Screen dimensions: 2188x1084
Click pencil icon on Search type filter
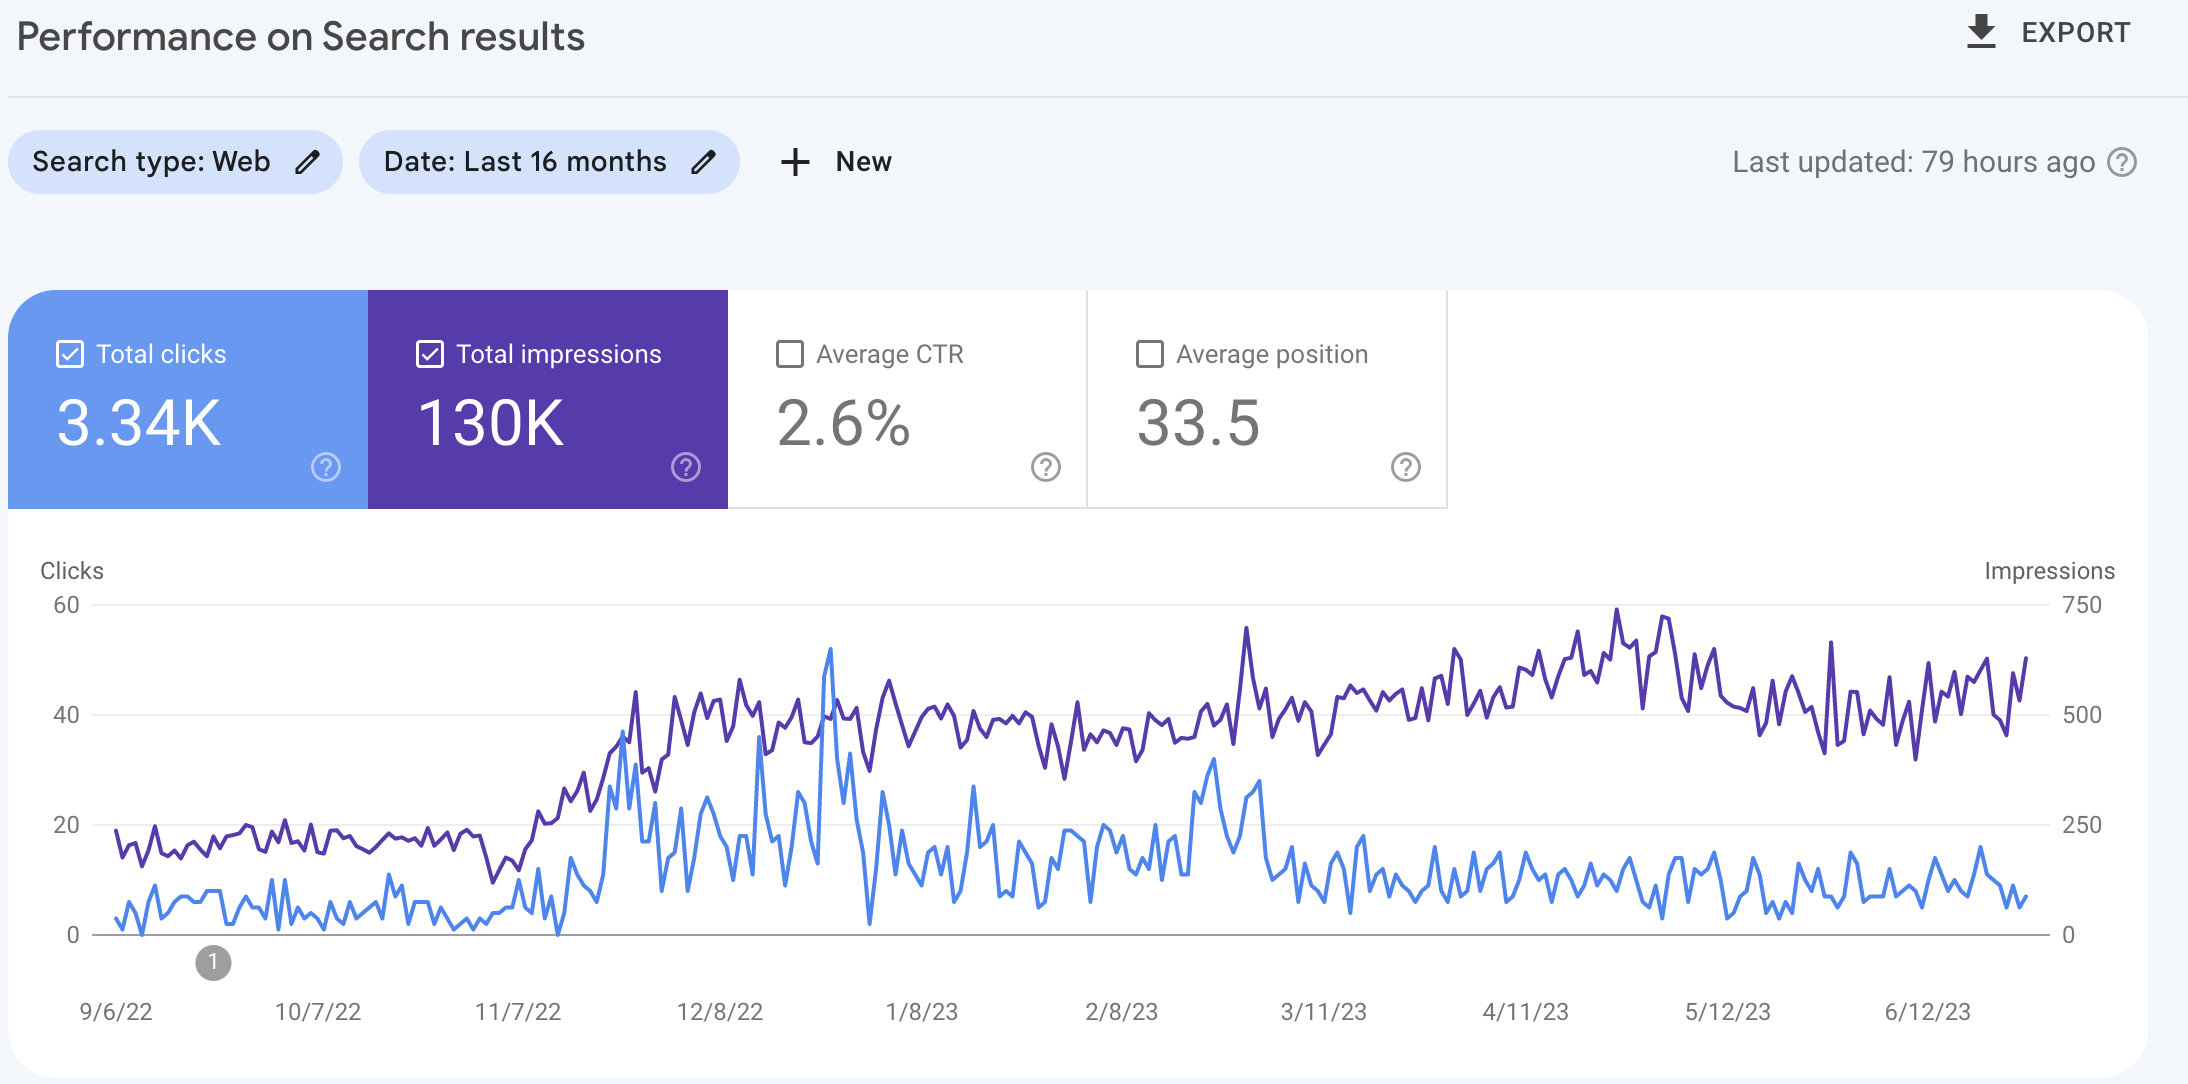coord(308,162)
